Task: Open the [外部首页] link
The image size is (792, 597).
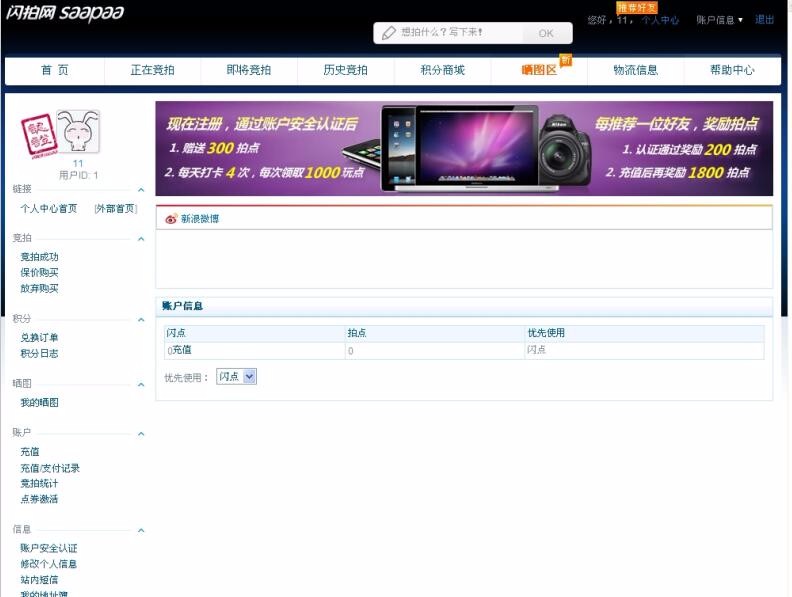Action: coord(116,209)
